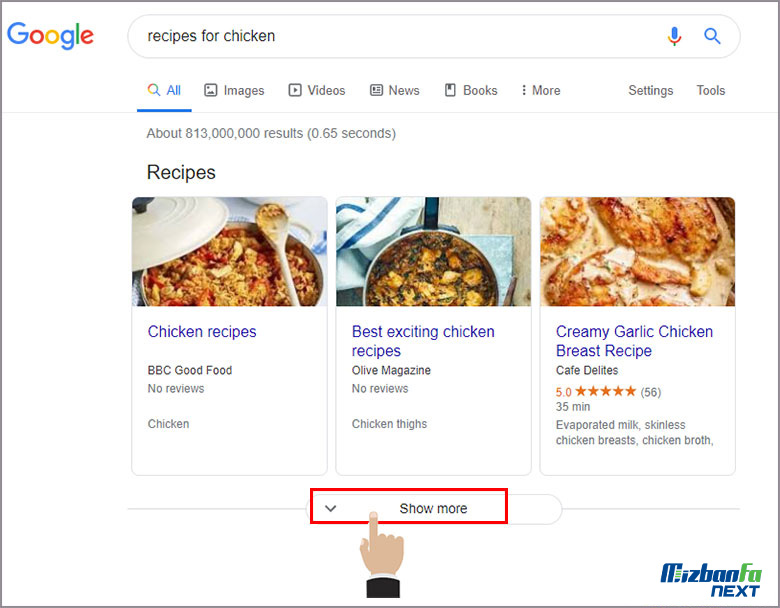
Task: Click the microphone voice search icon
Action: [x=674, y=36]
